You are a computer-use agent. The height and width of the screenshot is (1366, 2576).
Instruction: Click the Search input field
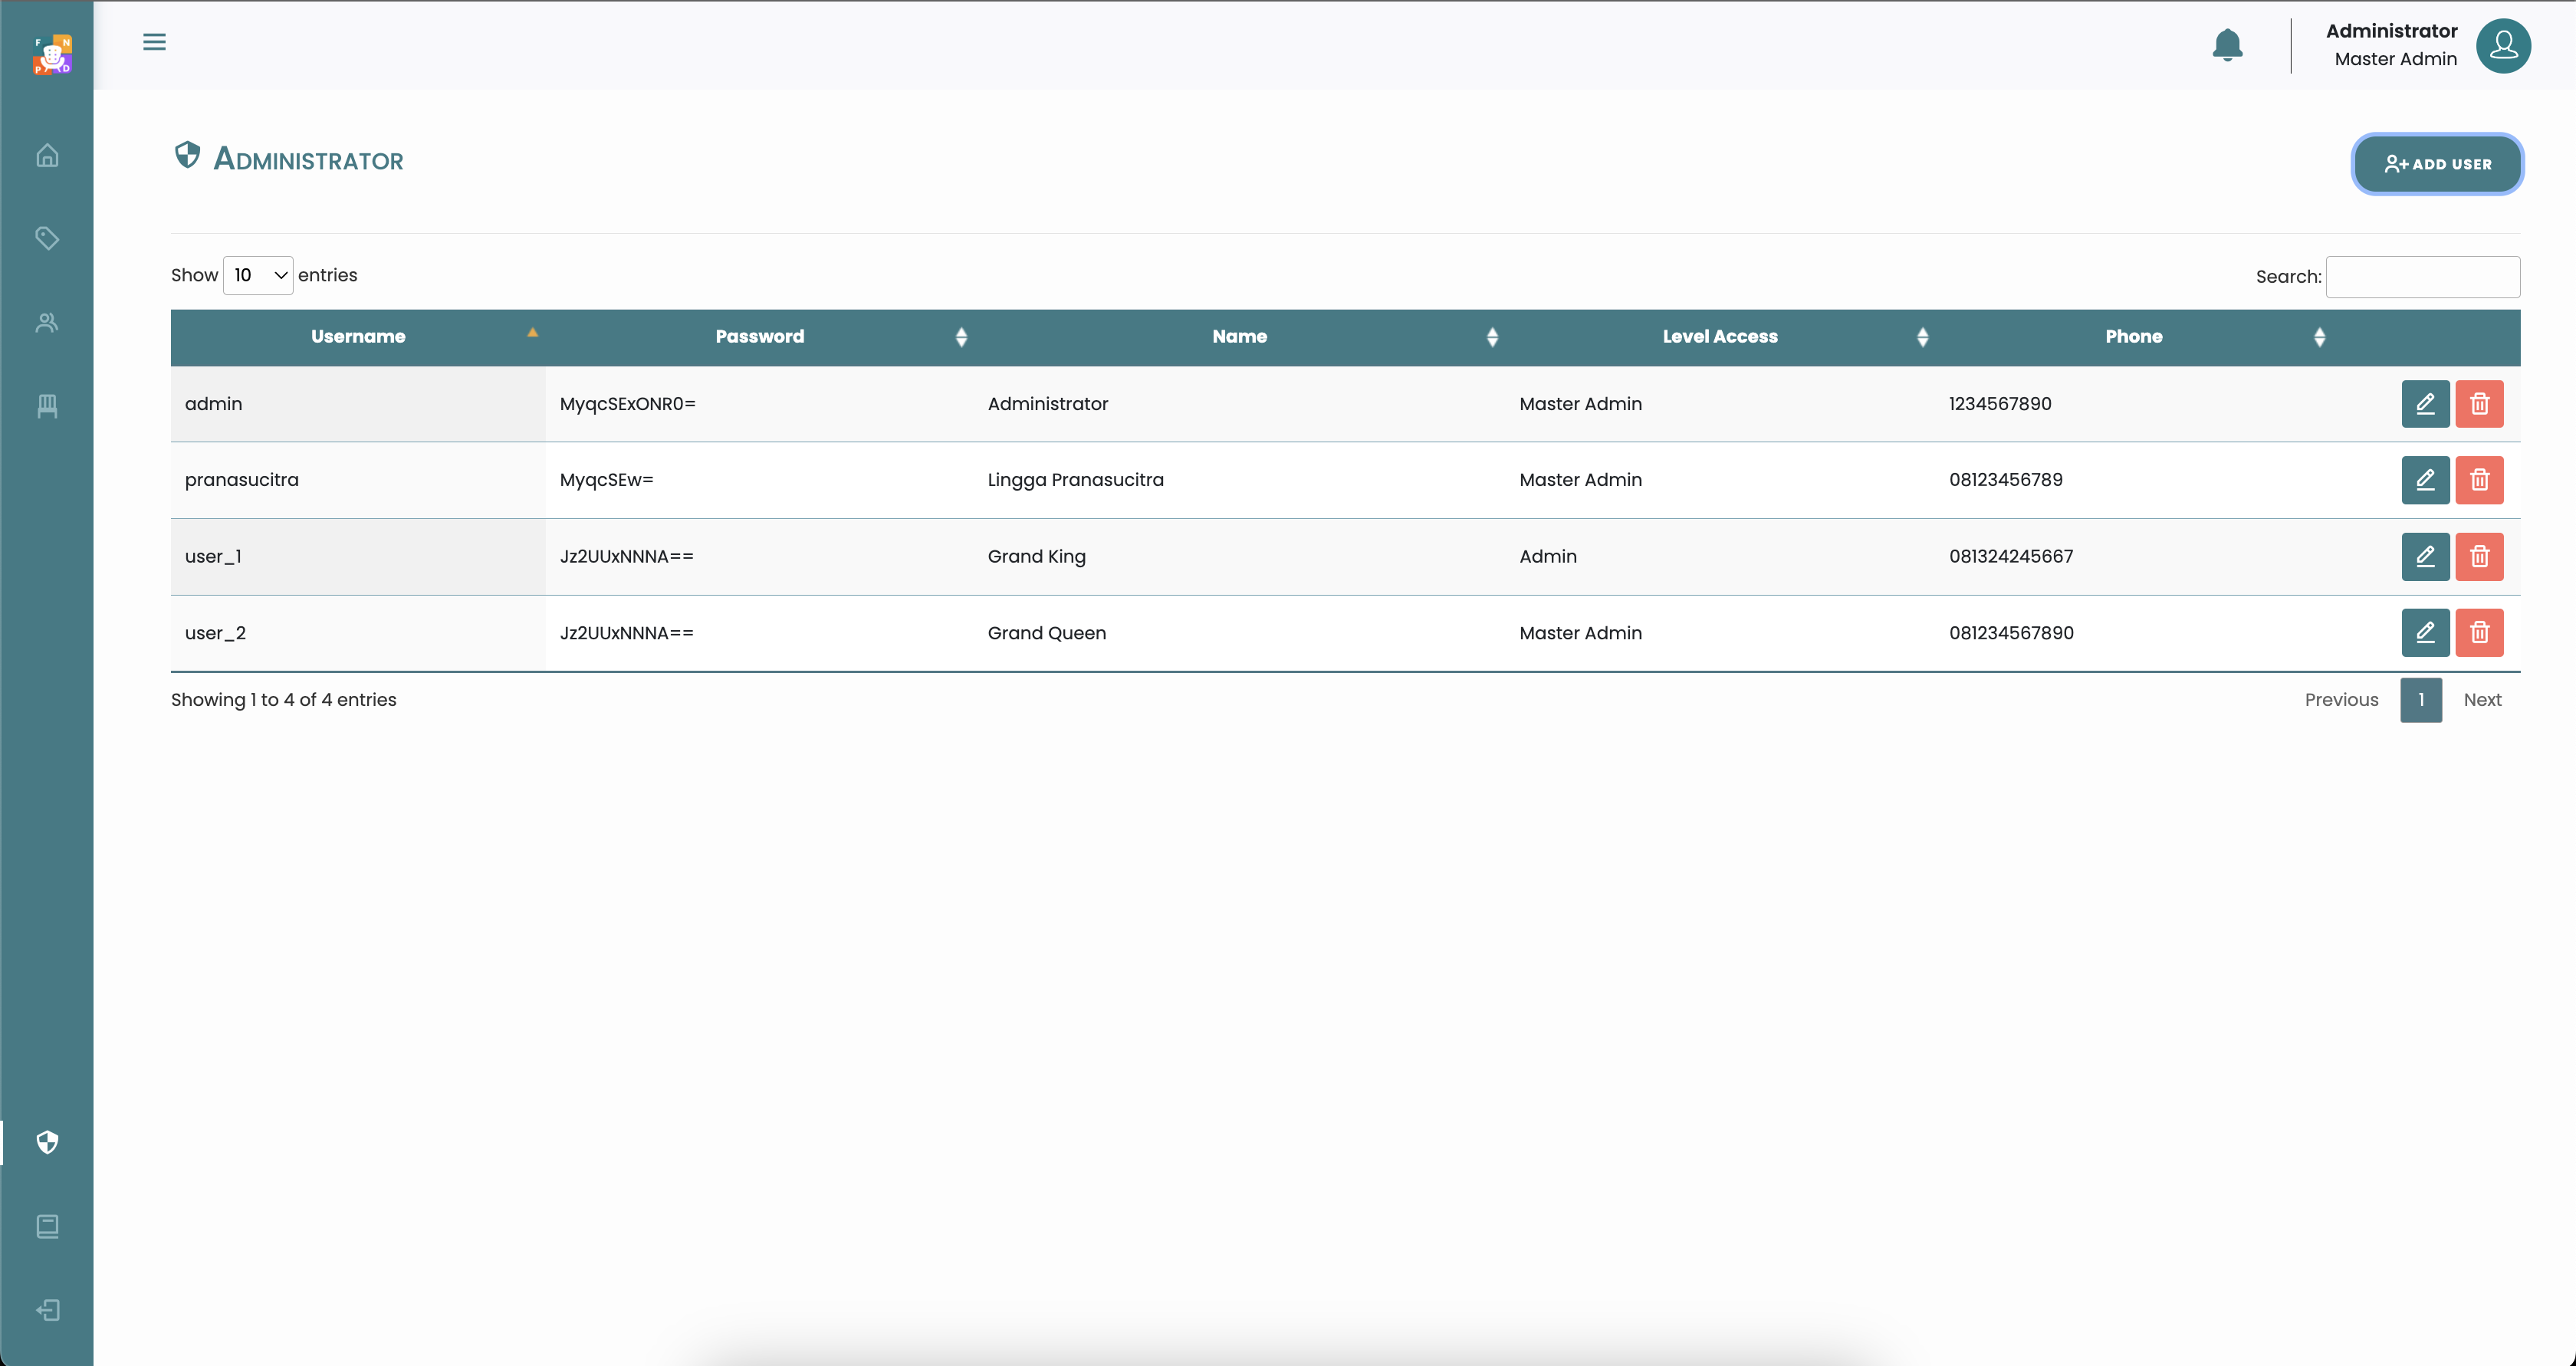point(2422,277)
